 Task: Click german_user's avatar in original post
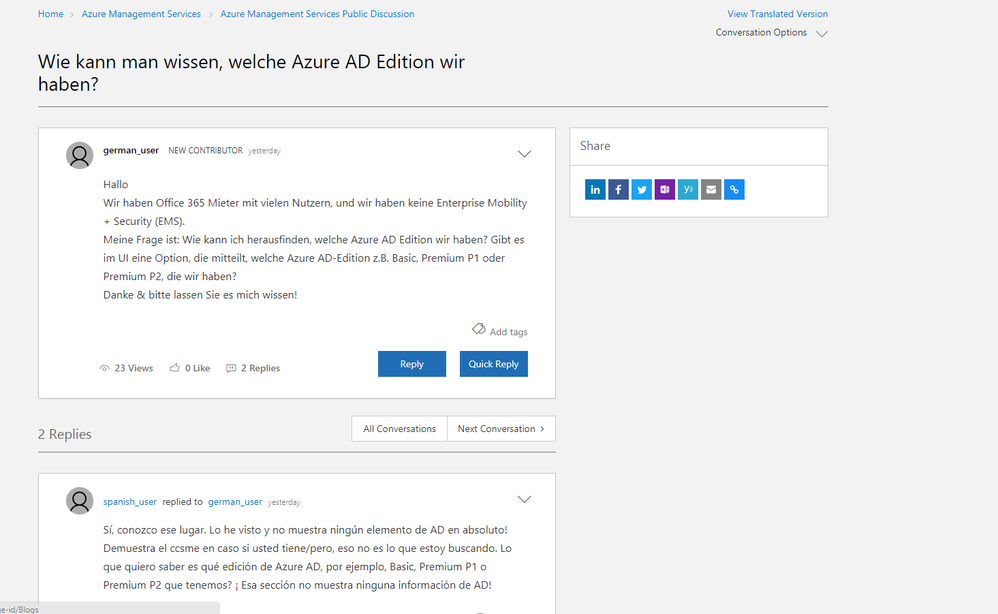pyautogui.click(x=80, y=155)
